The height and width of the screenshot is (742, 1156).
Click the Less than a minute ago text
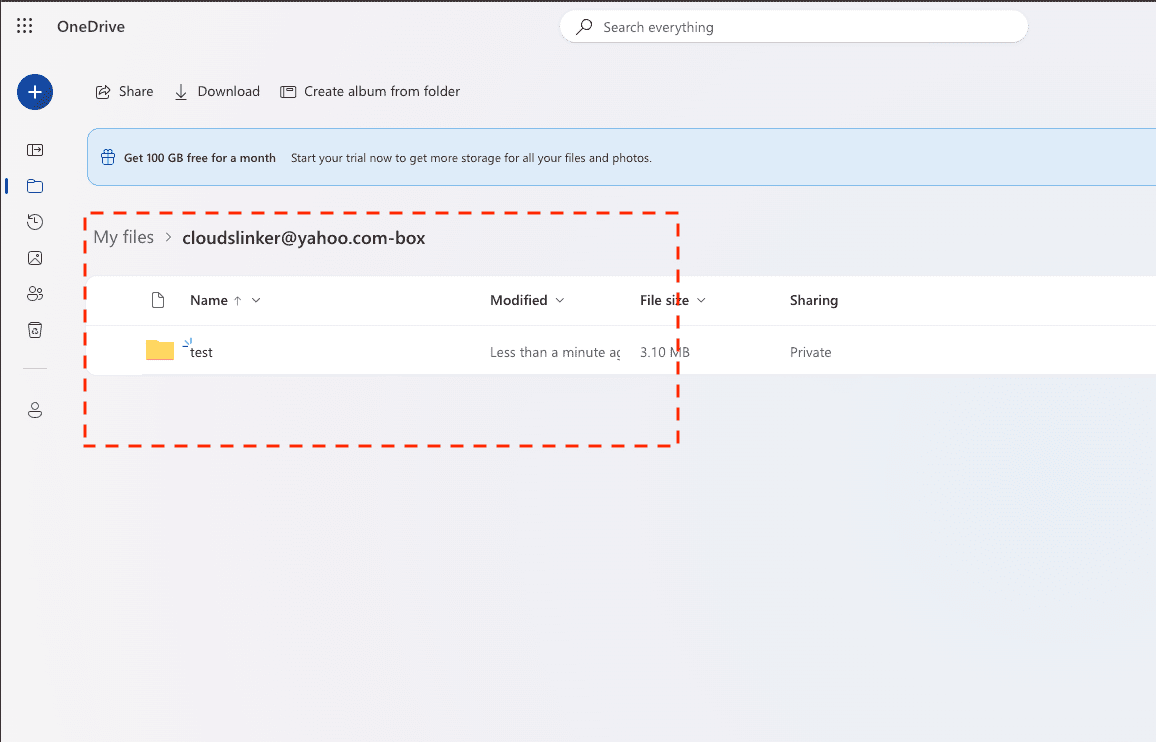554,353
